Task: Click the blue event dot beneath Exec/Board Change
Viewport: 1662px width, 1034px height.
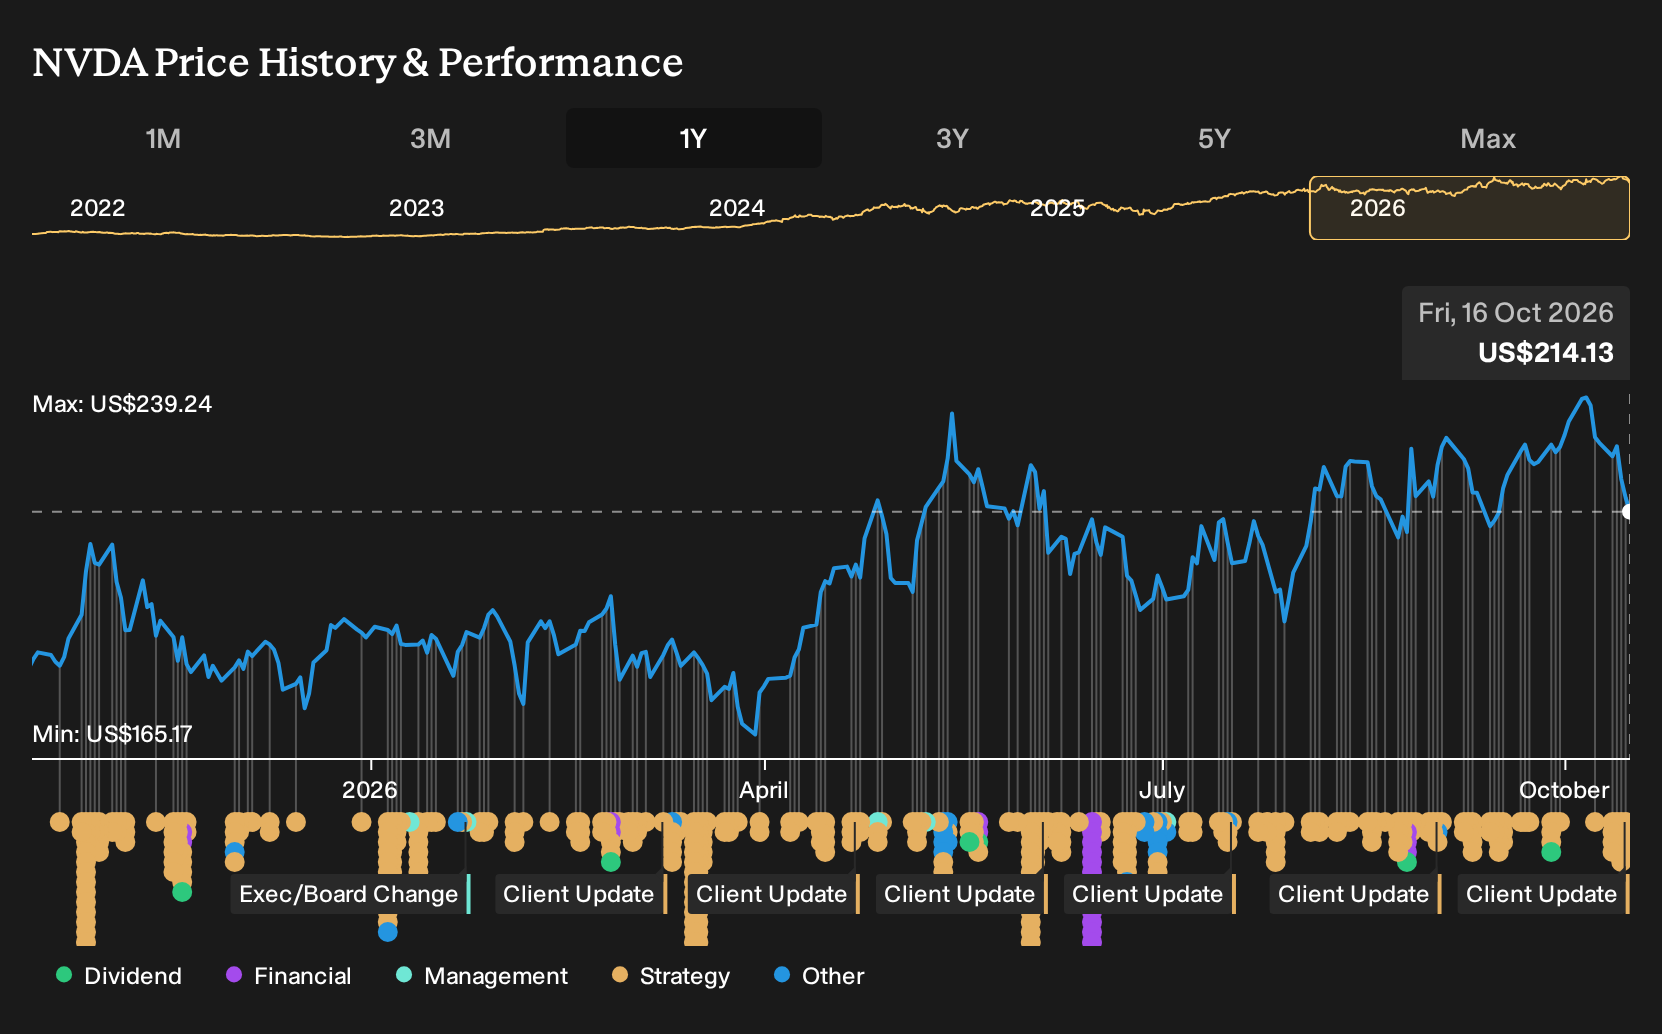Action: (388, 932)
